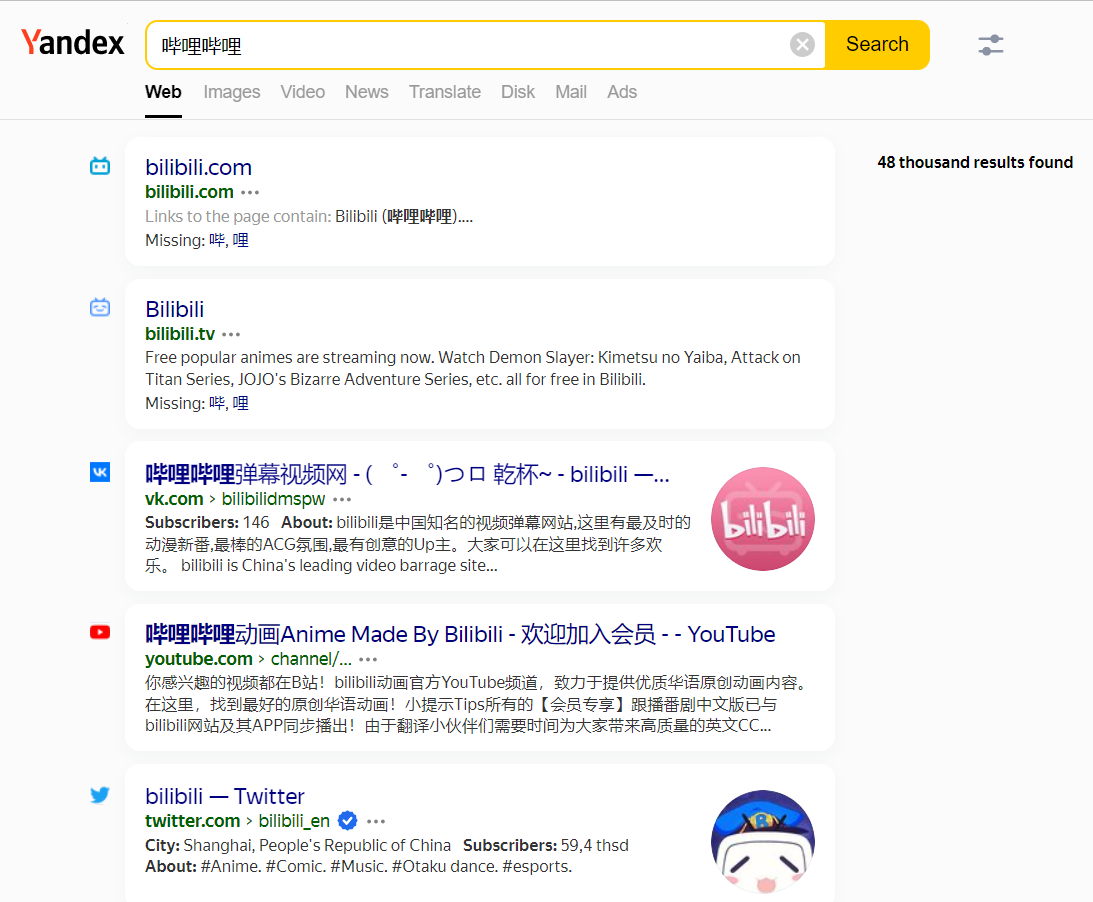Click the Twitter bird favicon
The width and height of the screenshot is (1093, 902).
(x=100, y=795)
